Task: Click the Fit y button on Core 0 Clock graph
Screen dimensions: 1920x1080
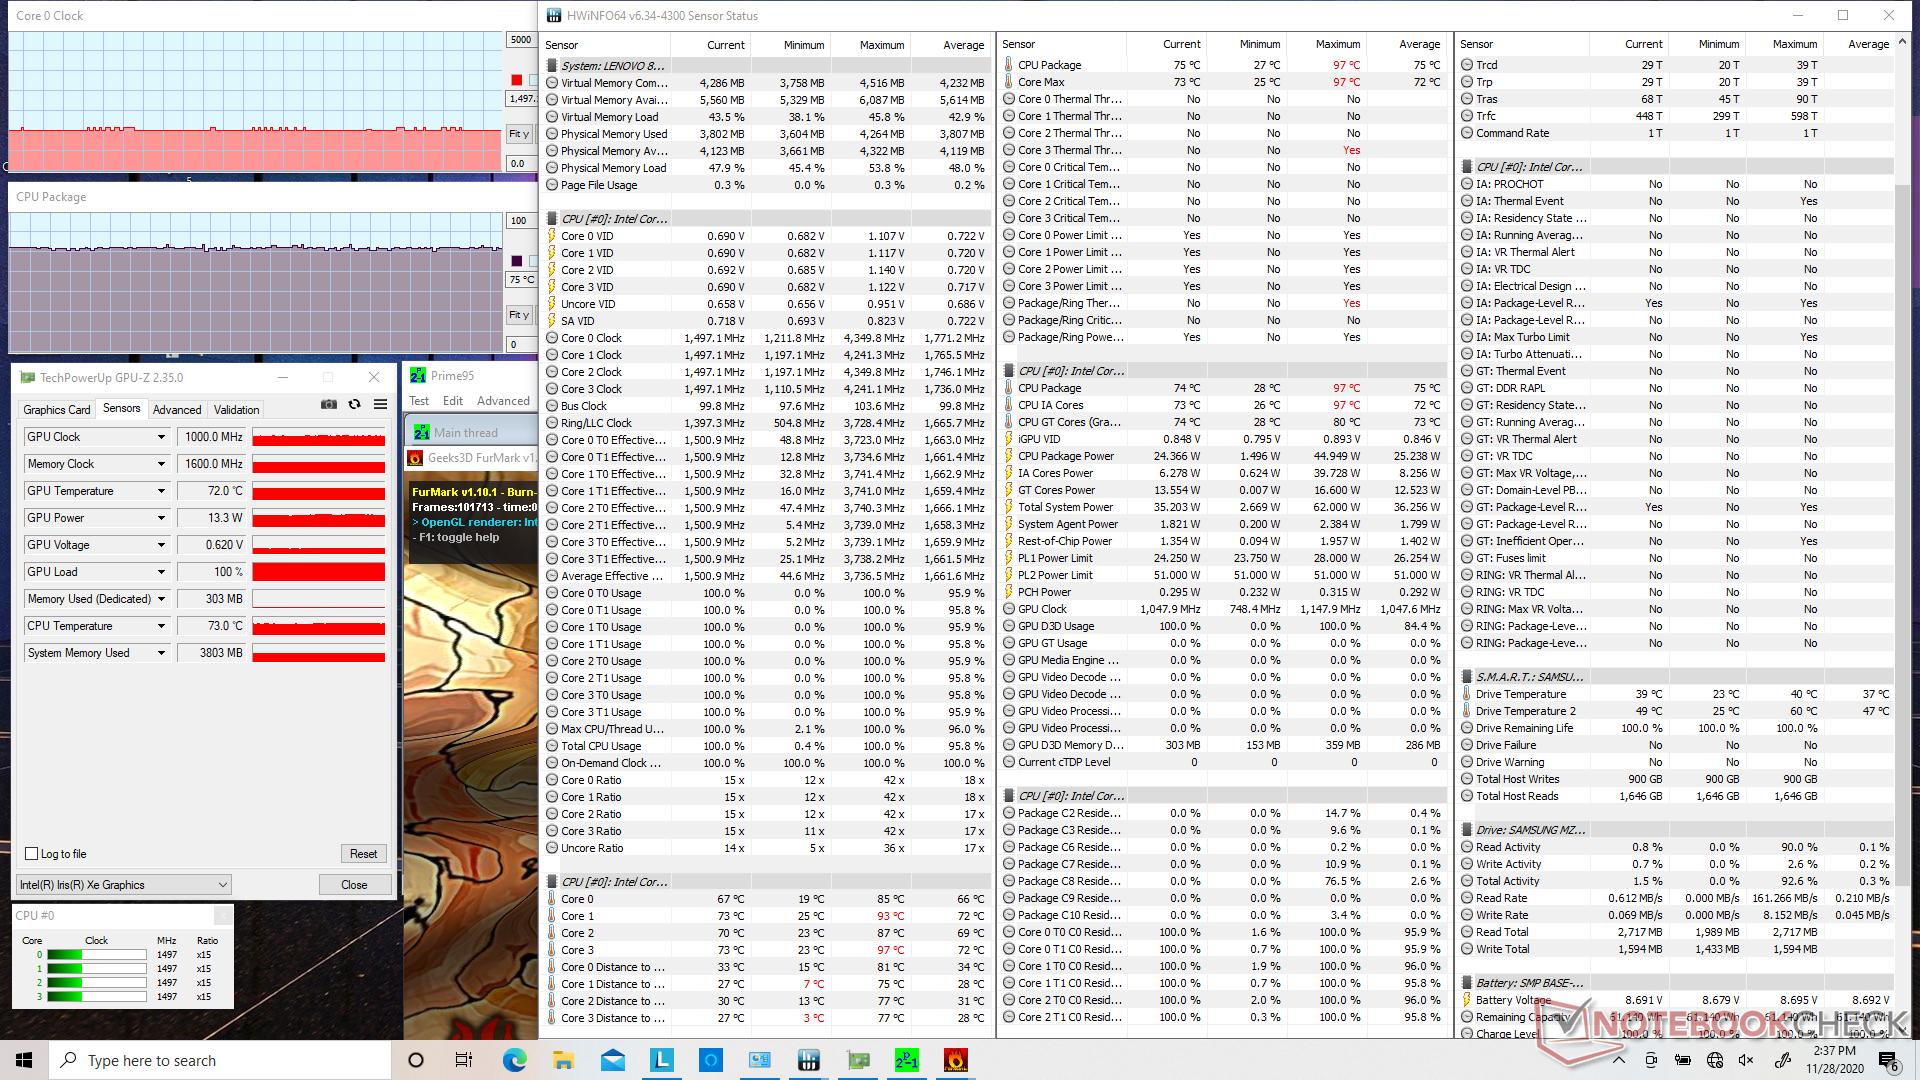Action: 518,134
